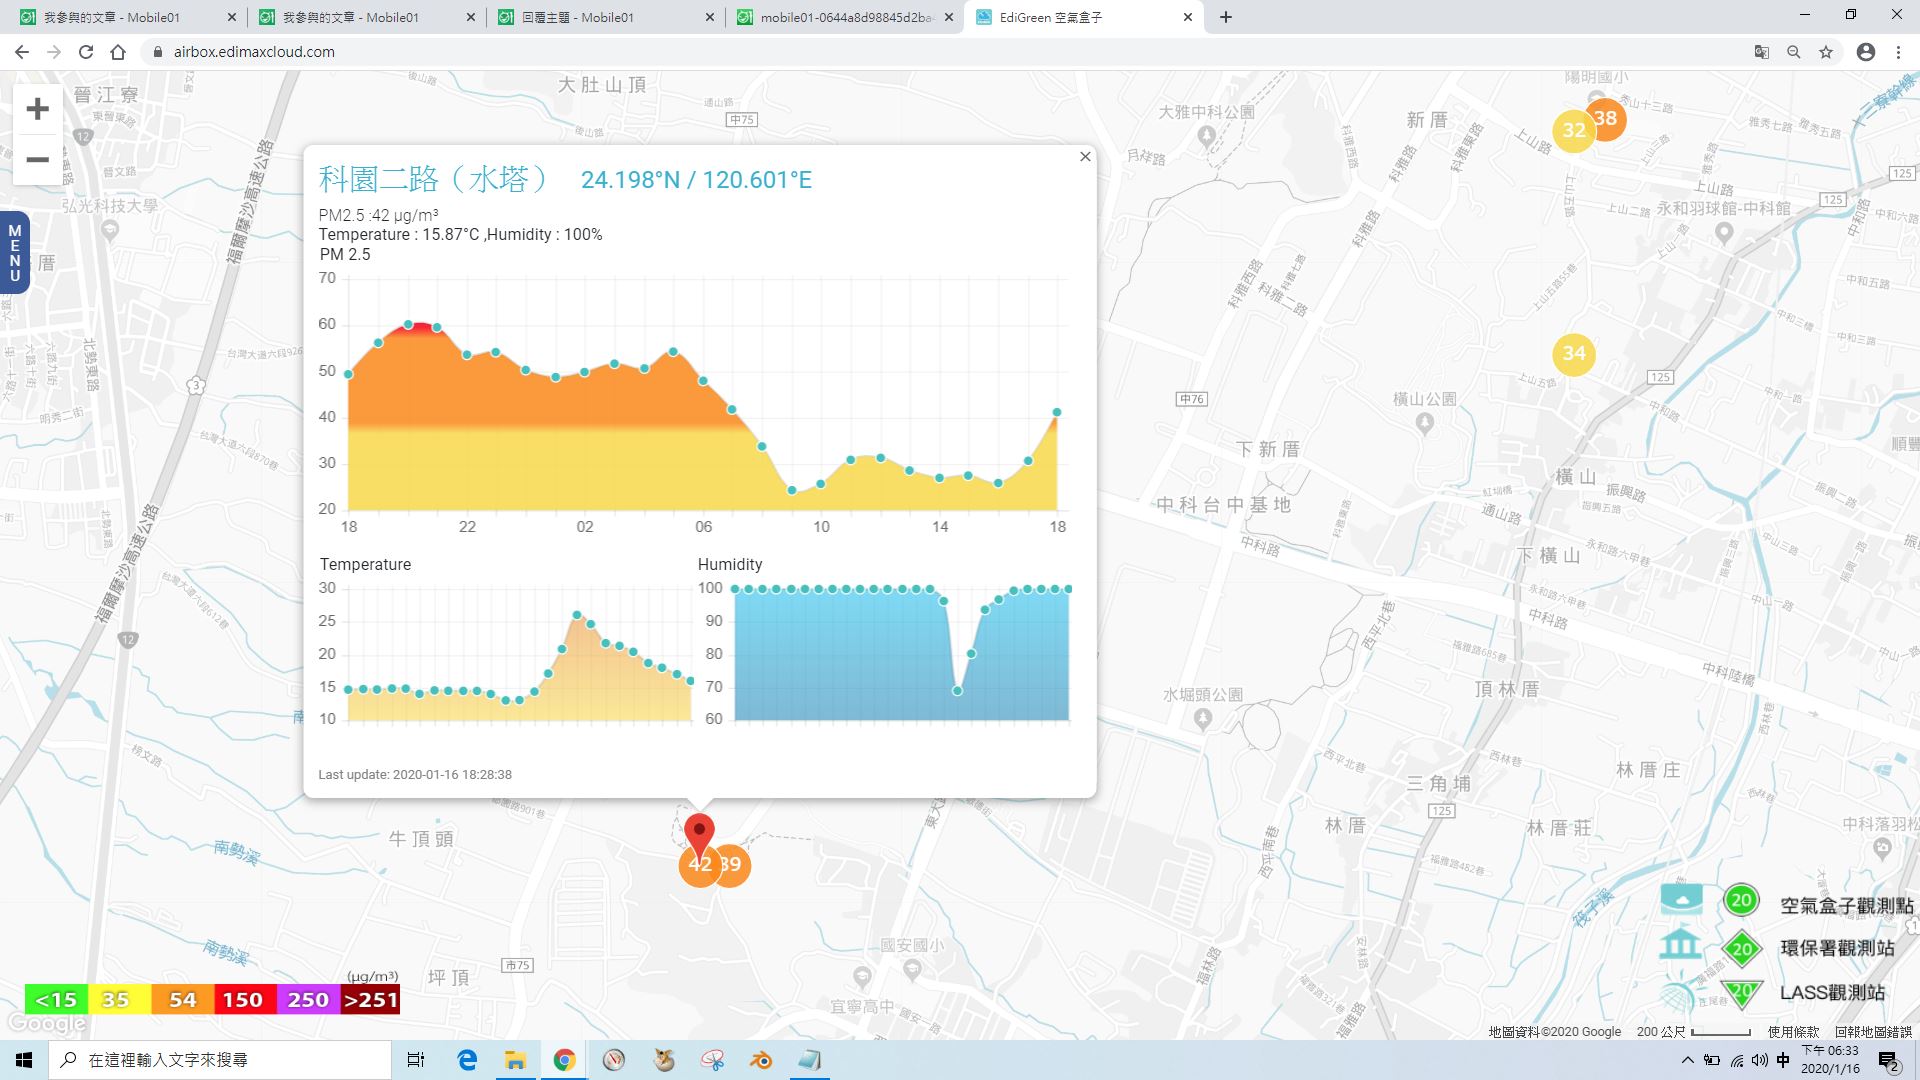Click the LASS觀測站 legend label
Viewport: 1920px width, 1080px height.
tap(1832, 993)
